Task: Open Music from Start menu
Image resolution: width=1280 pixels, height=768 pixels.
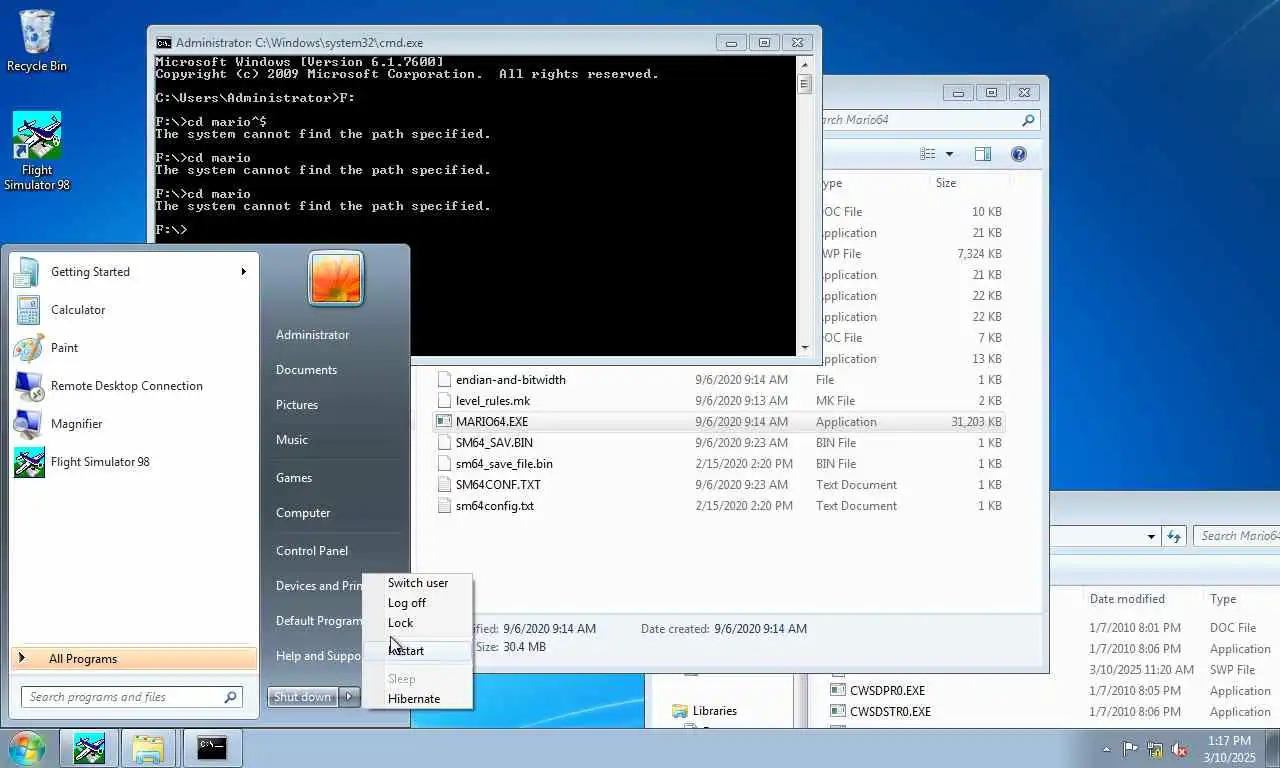Action: [x=292, y=440]
